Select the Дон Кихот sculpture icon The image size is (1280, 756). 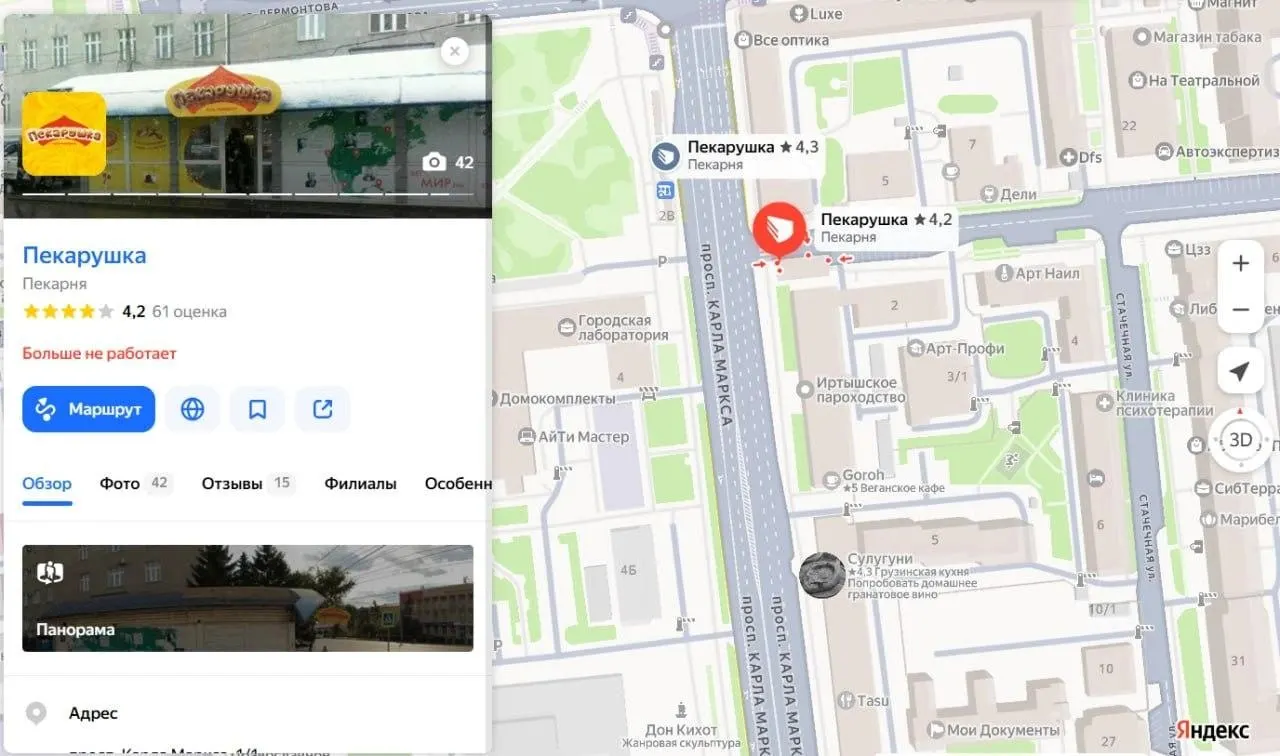click(681, 711)
